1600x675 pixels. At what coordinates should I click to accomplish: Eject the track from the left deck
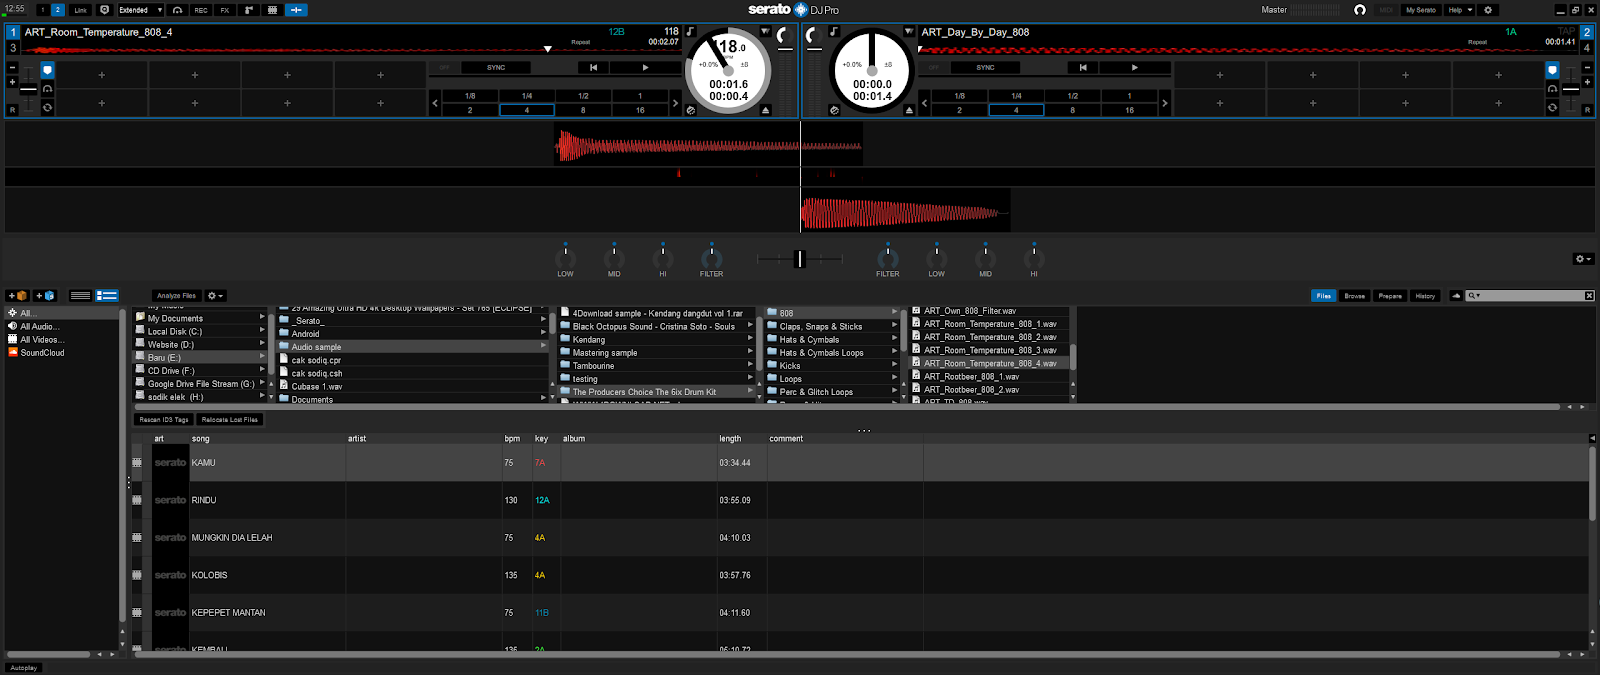tap(765, 110)
